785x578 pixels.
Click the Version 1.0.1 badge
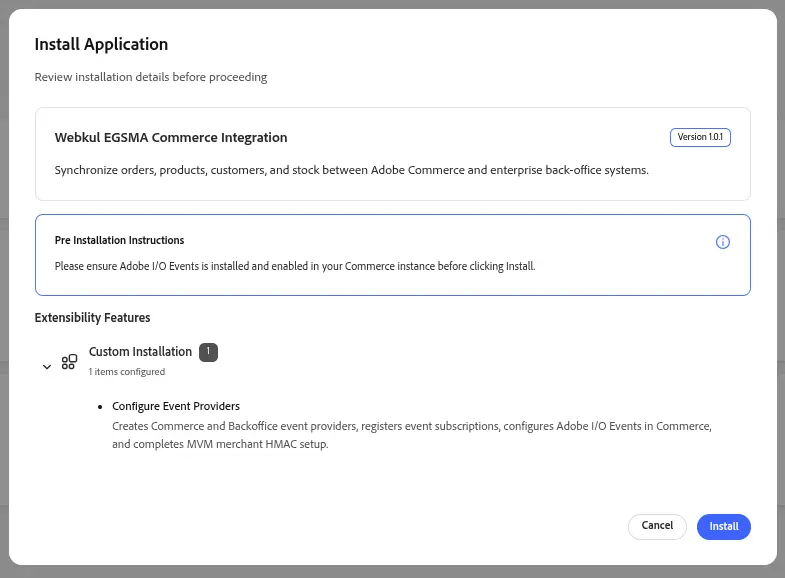(x=700, y=137)
